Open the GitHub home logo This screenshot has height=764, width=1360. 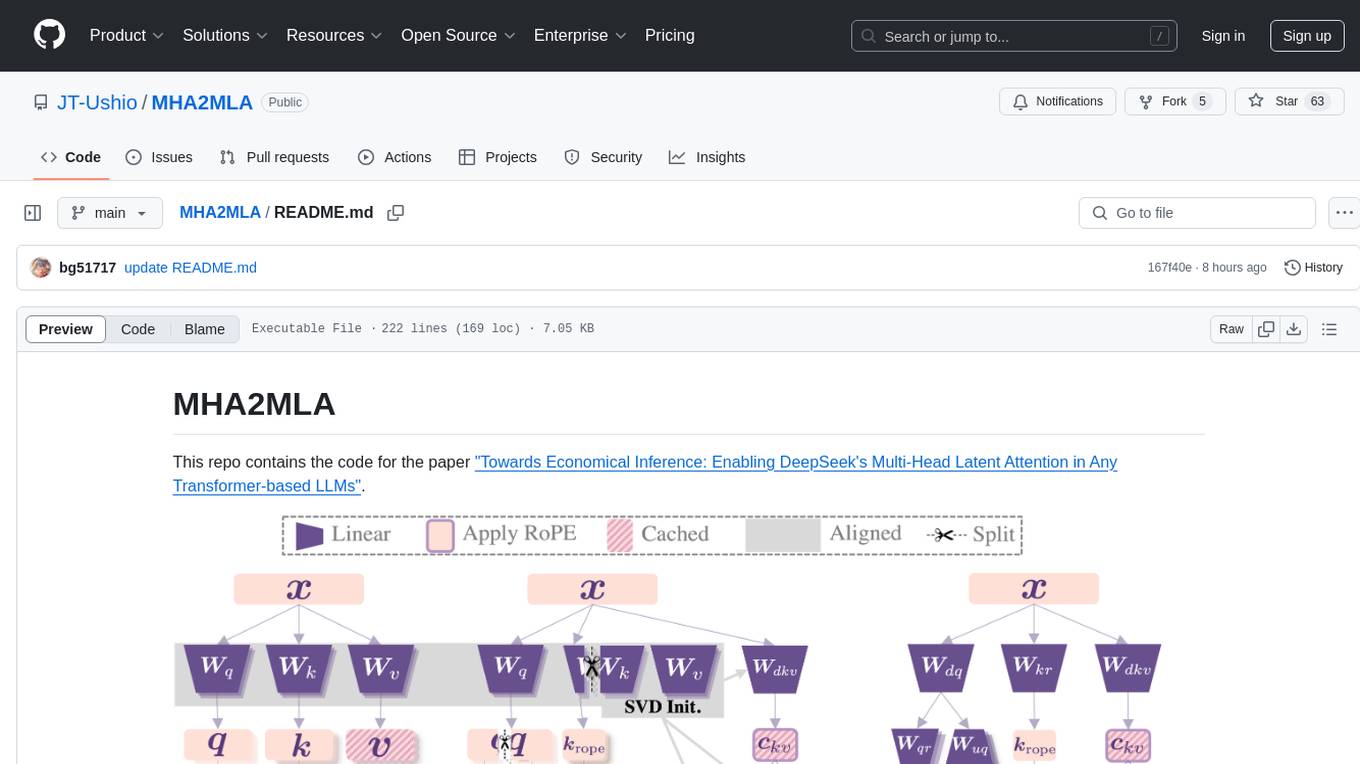(x=49, y=35)
